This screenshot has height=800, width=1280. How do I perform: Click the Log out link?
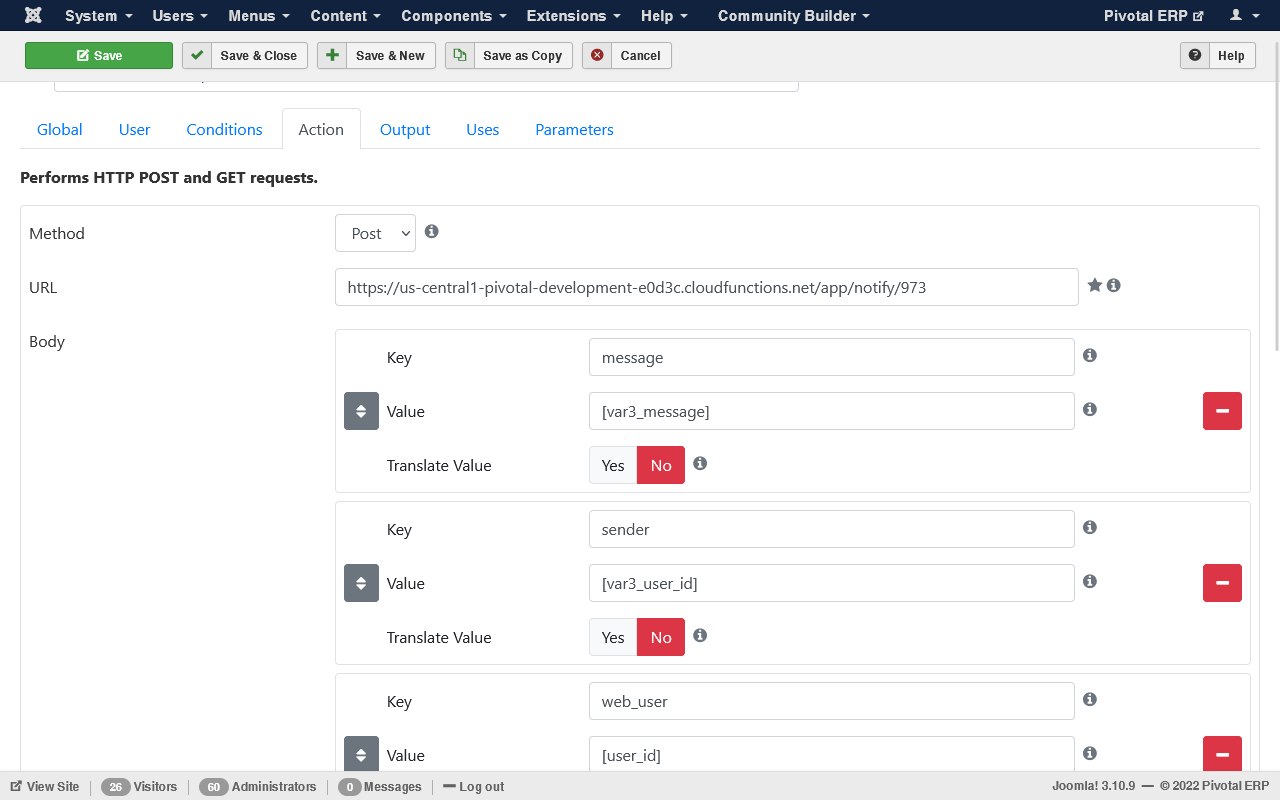pos(473,786)
